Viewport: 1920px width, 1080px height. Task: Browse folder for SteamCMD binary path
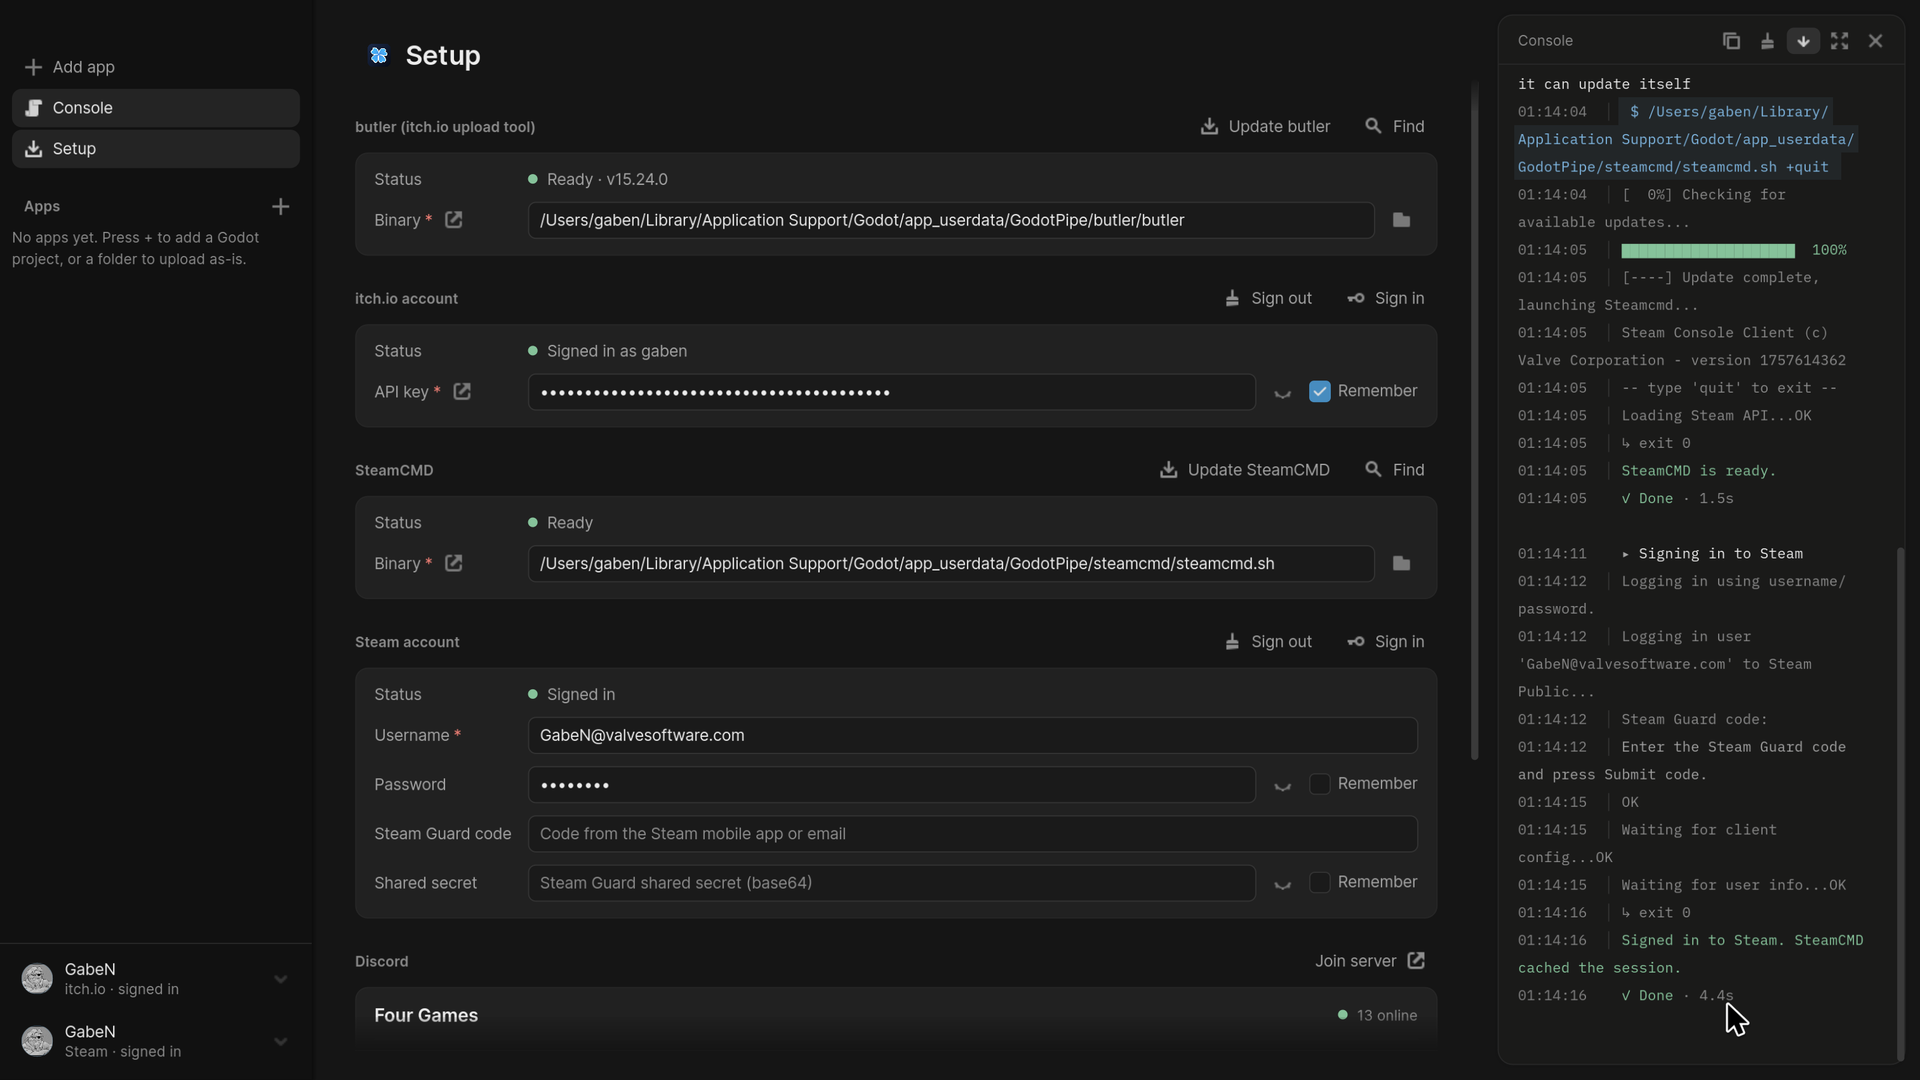(1401, 563)
